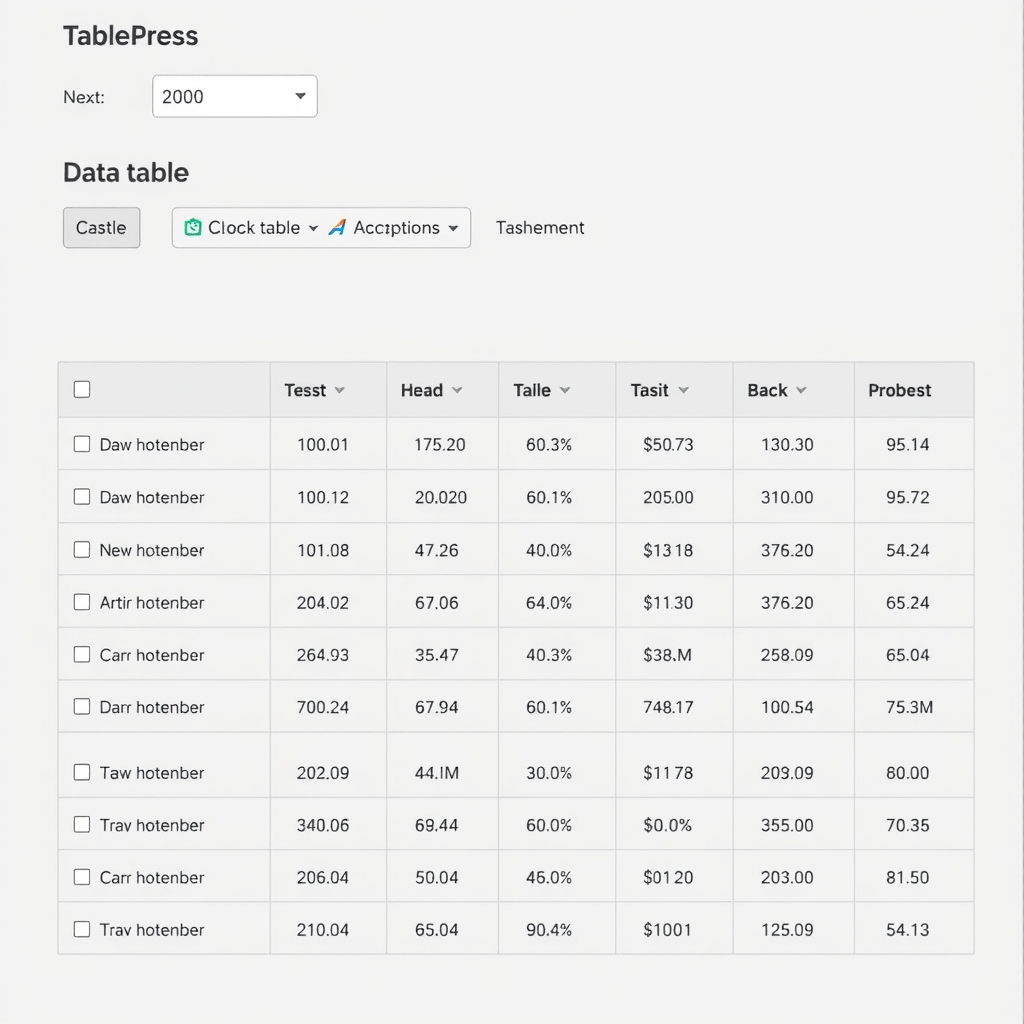Click the Tasit column header label
This screenshot has width=1024, height=1024.
649,390
